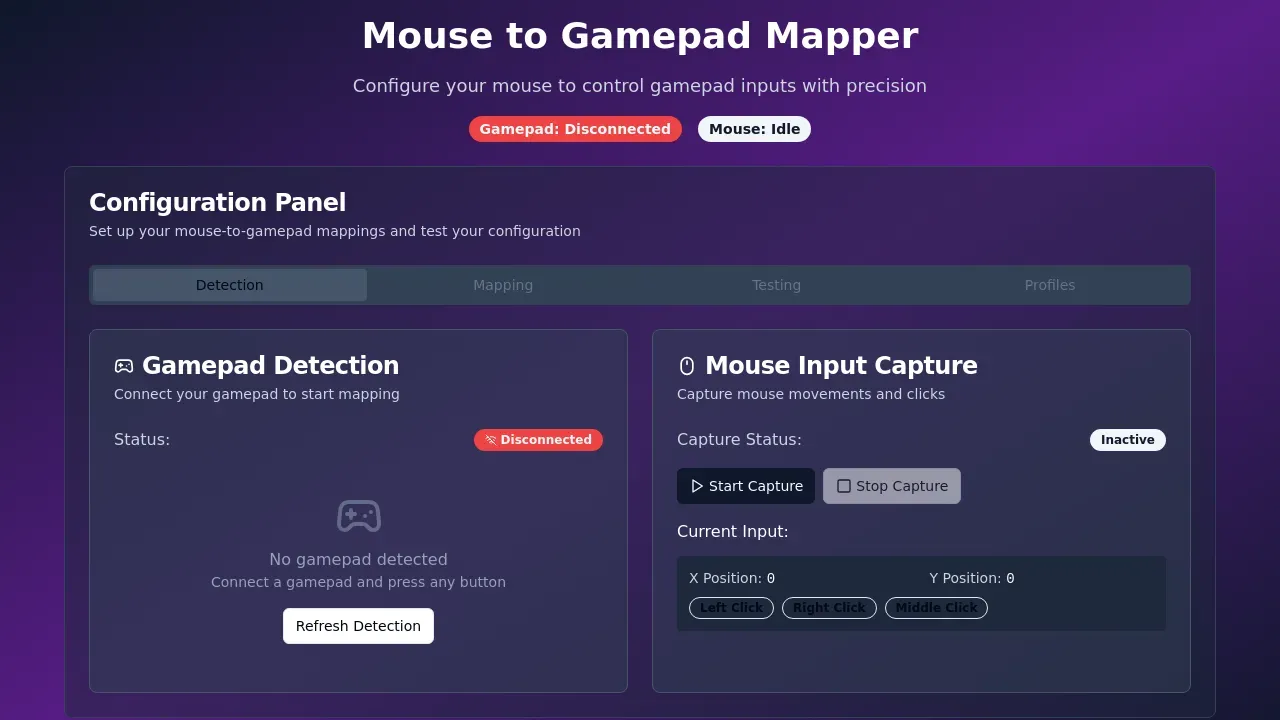Switch to the Detection tab
1280x720 pixels.
click(x=229, y=285)
